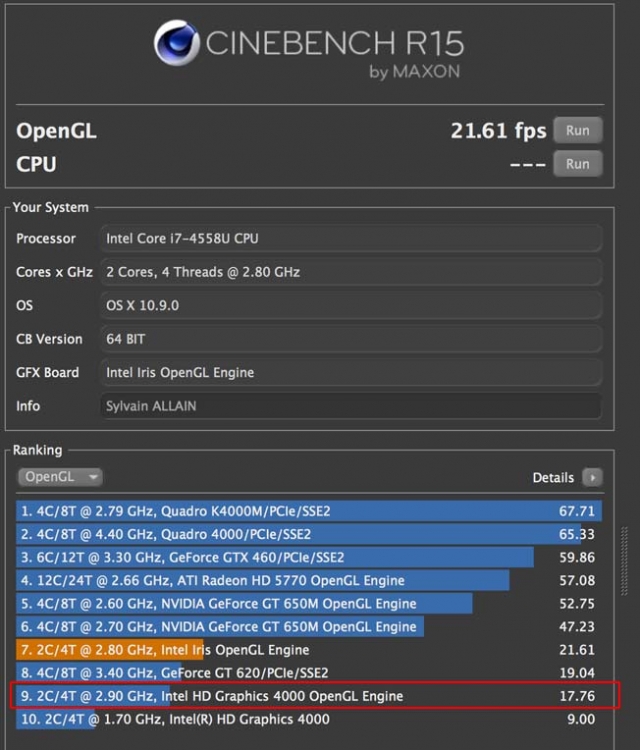The width and height of the screenshot is (640, 750).
Task: Click the 17.76 score value
Action: (x=577, y=696)
